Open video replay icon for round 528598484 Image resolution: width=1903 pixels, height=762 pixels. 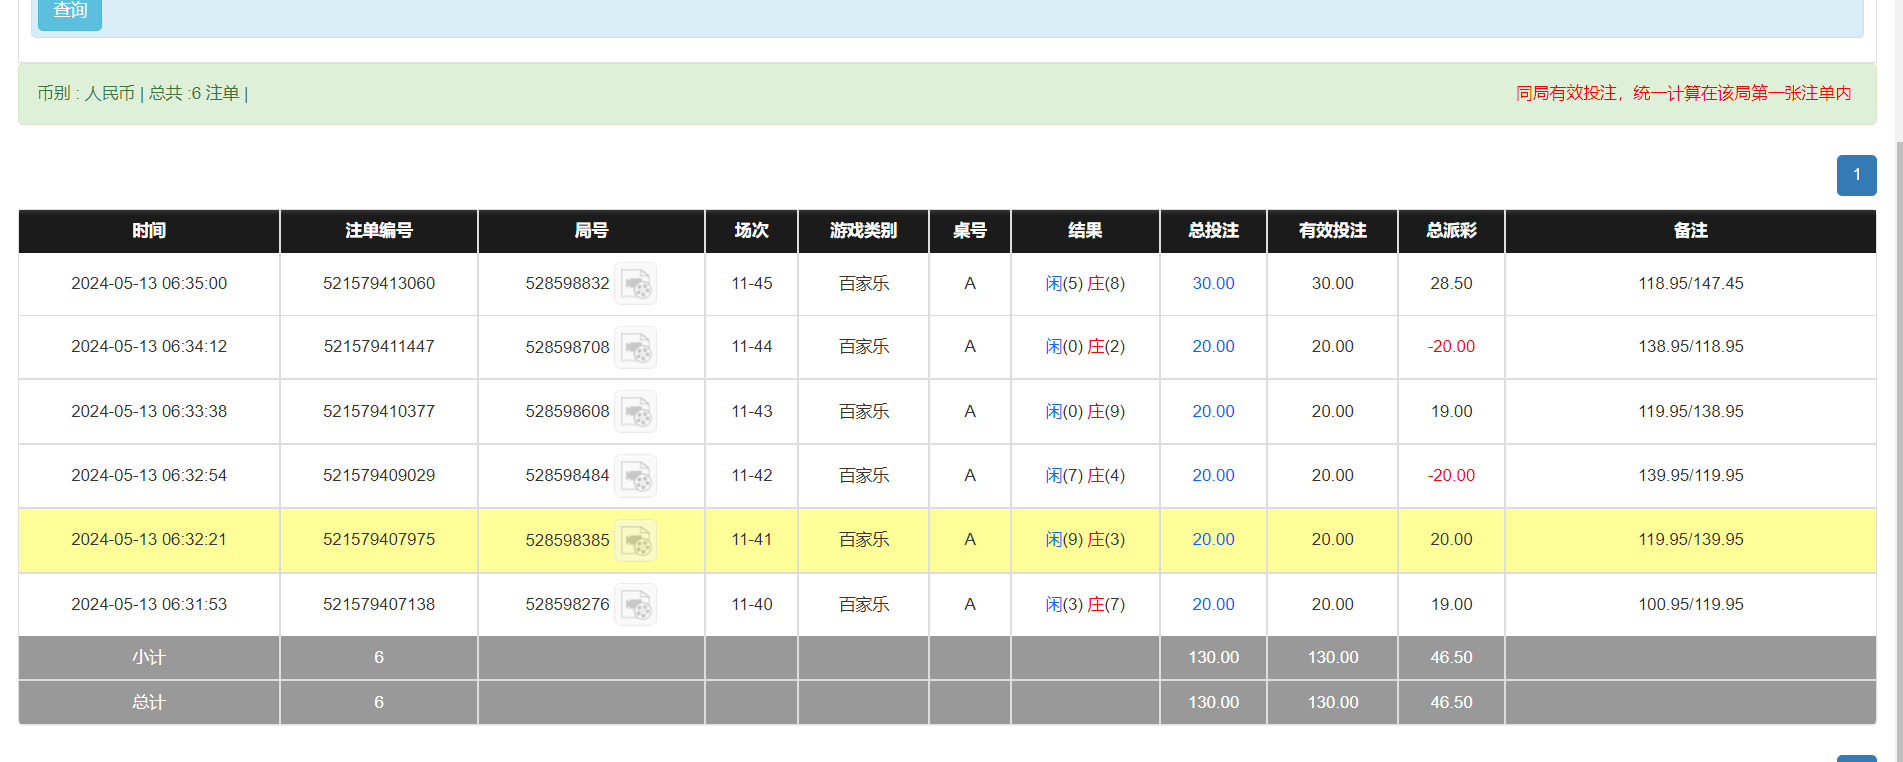point(635,476)
